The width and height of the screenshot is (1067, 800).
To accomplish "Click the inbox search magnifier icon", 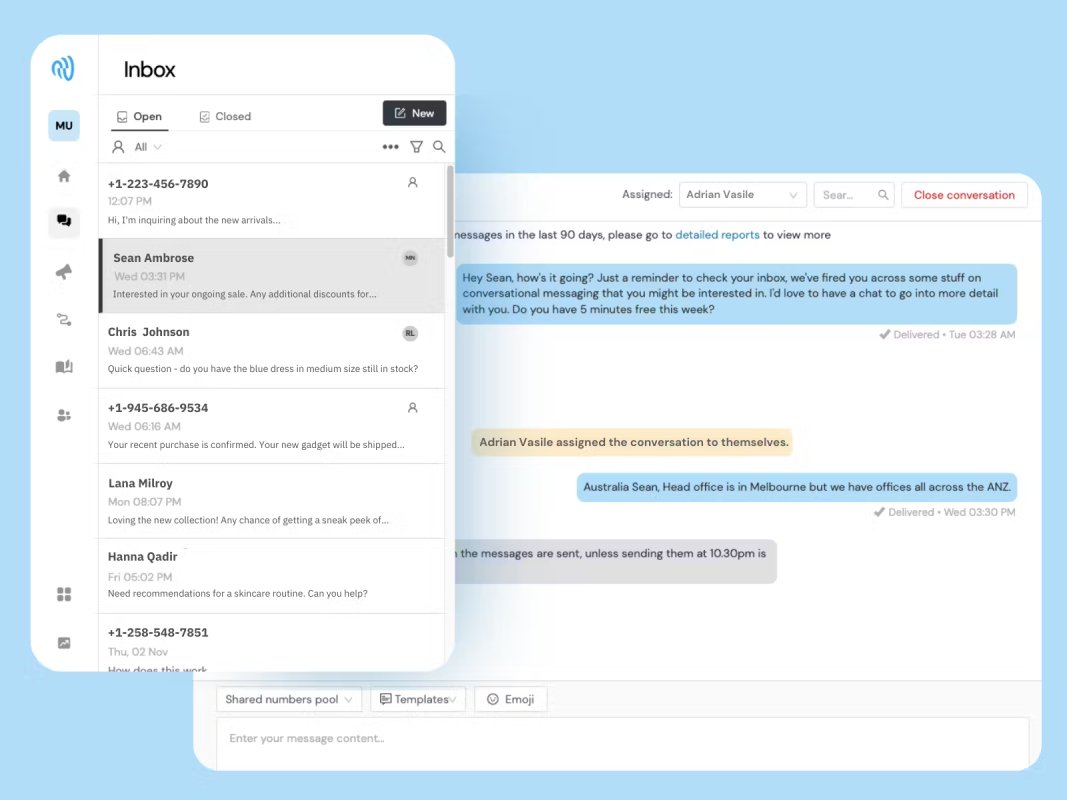I will click(440, 147).
